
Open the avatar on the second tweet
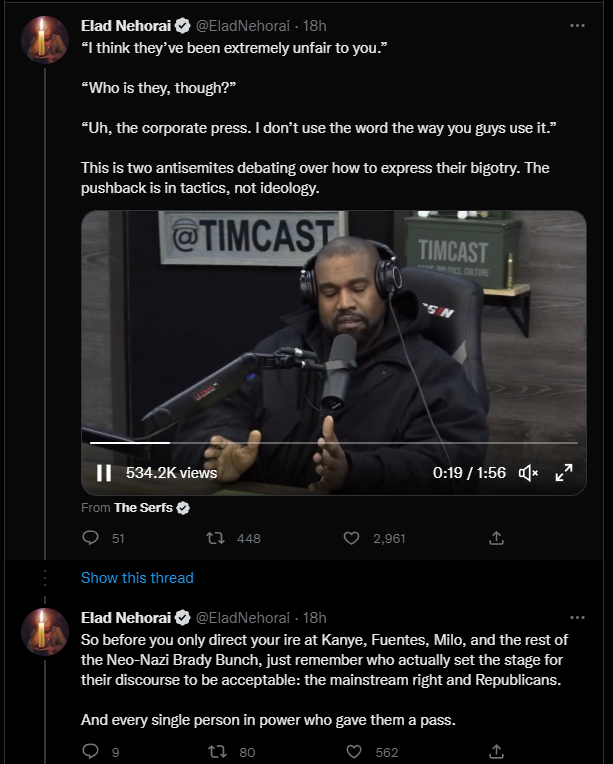[x=45, y=632]
